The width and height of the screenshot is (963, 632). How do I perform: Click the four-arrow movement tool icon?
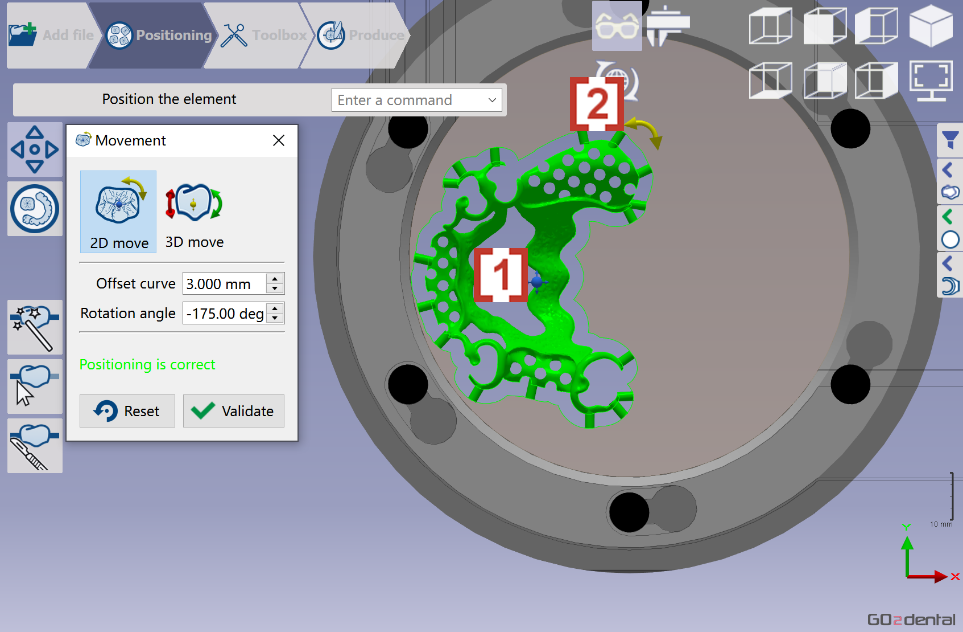pyautogui.click(x=35, y=149)
